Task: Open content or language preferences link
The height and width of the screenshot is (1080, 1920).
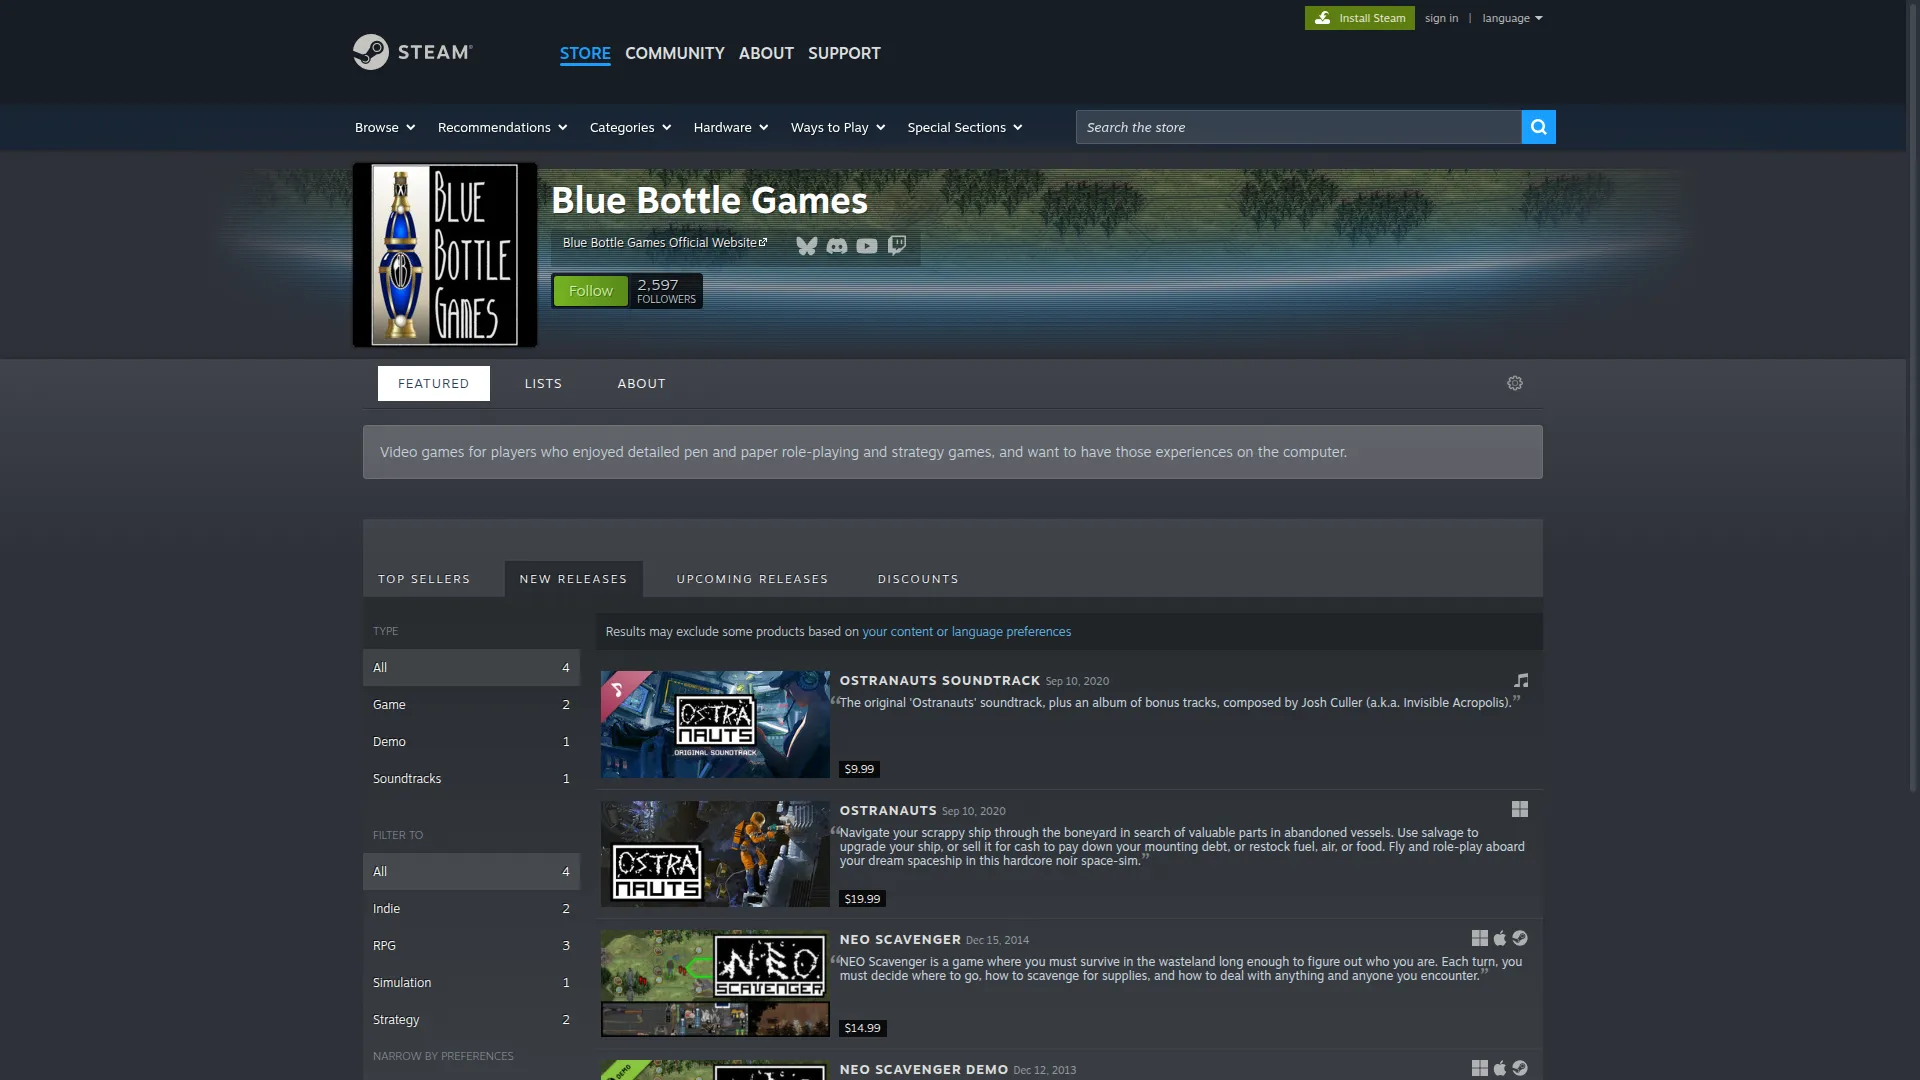Action: tap(966, 632)
